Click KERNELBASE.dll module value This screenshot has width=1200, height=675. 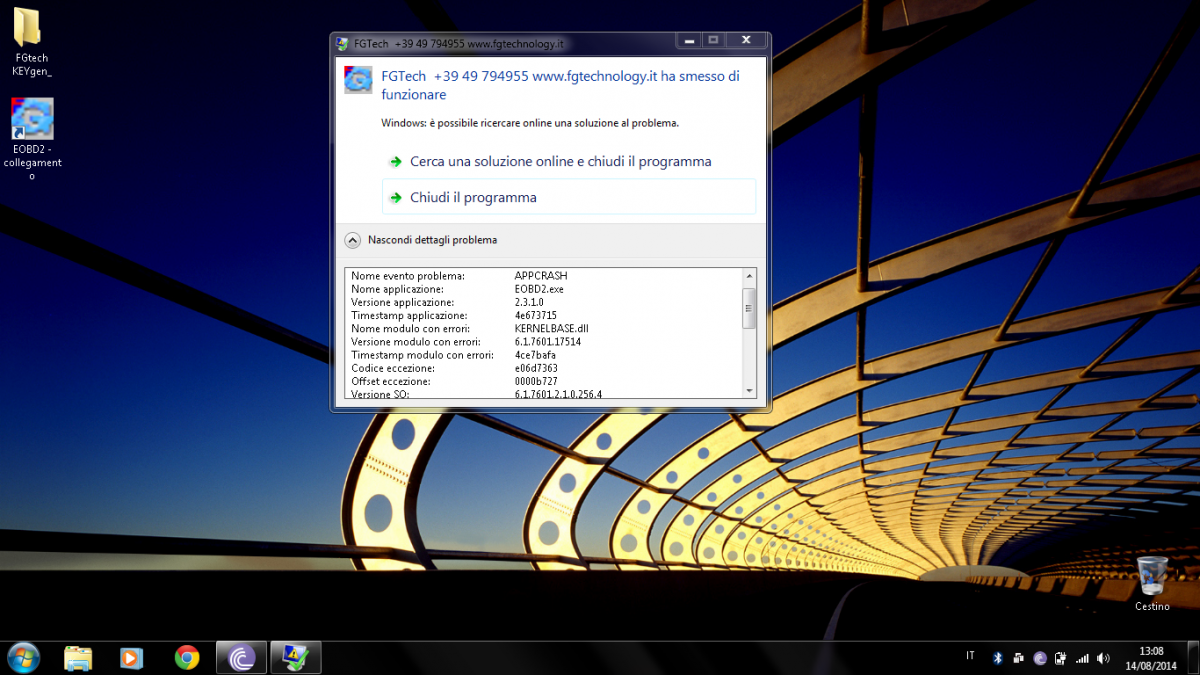pyautogui.click(x=552, y=328)
